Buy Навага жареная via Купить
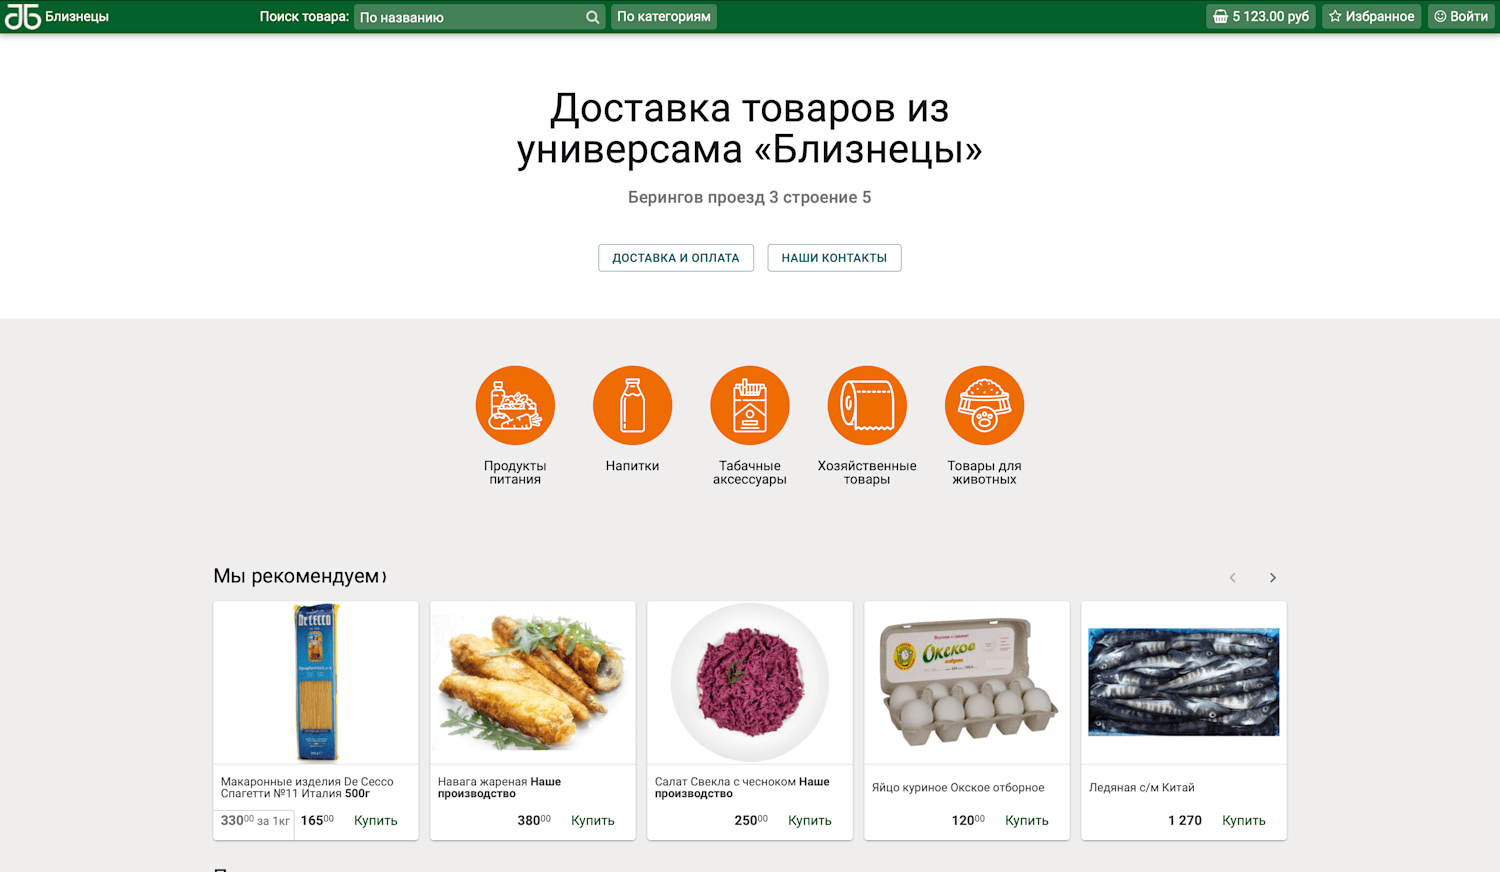 pyautogui.click(x=593, y=820)
